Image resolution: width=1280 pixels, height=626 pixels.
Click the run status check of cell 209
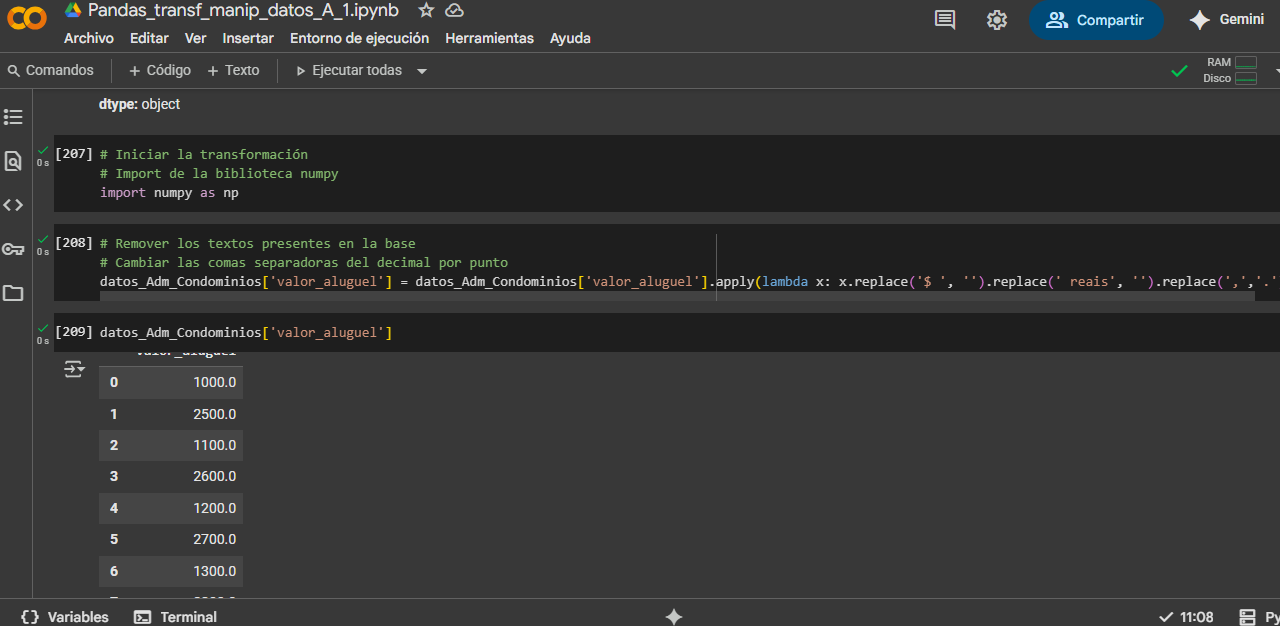[x=43, y=328]
